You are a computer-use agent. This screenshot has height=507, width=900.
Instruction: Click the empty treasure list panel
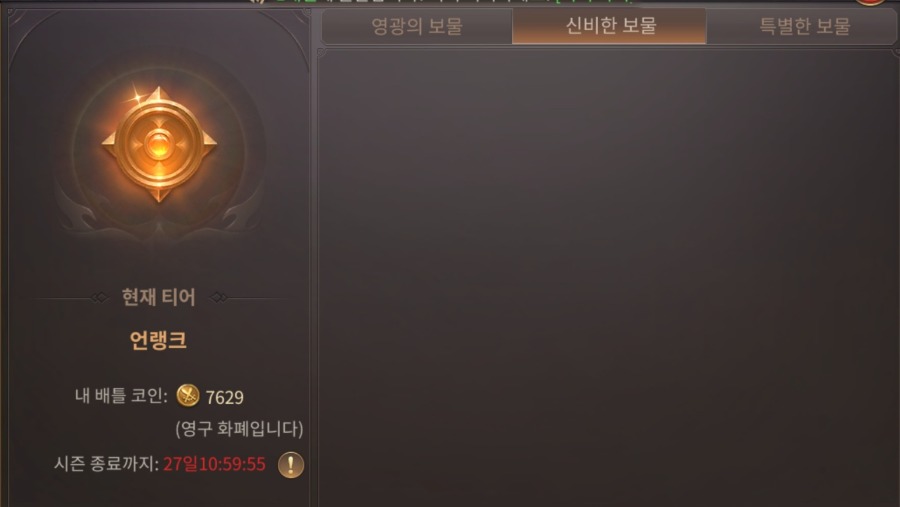(x=608, y=278)
